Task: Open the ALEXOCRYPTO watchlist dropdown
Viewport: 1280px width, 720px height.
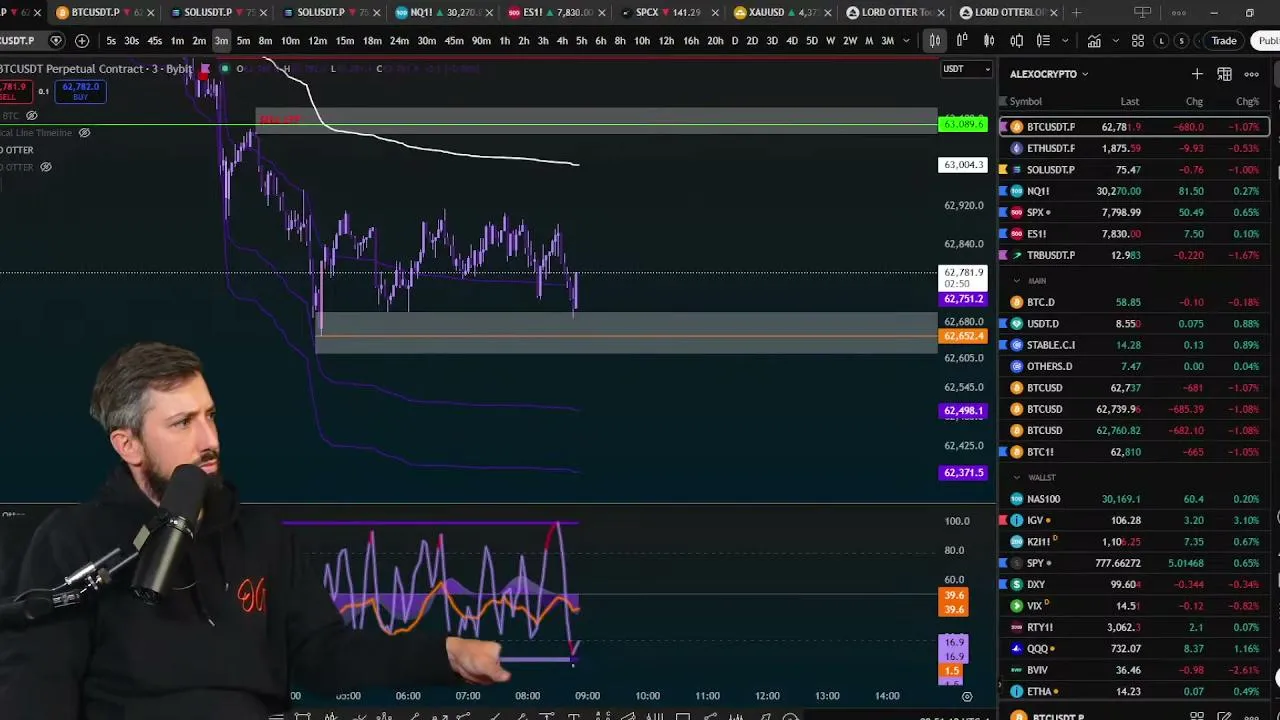Action: [x=1049, y=74]
